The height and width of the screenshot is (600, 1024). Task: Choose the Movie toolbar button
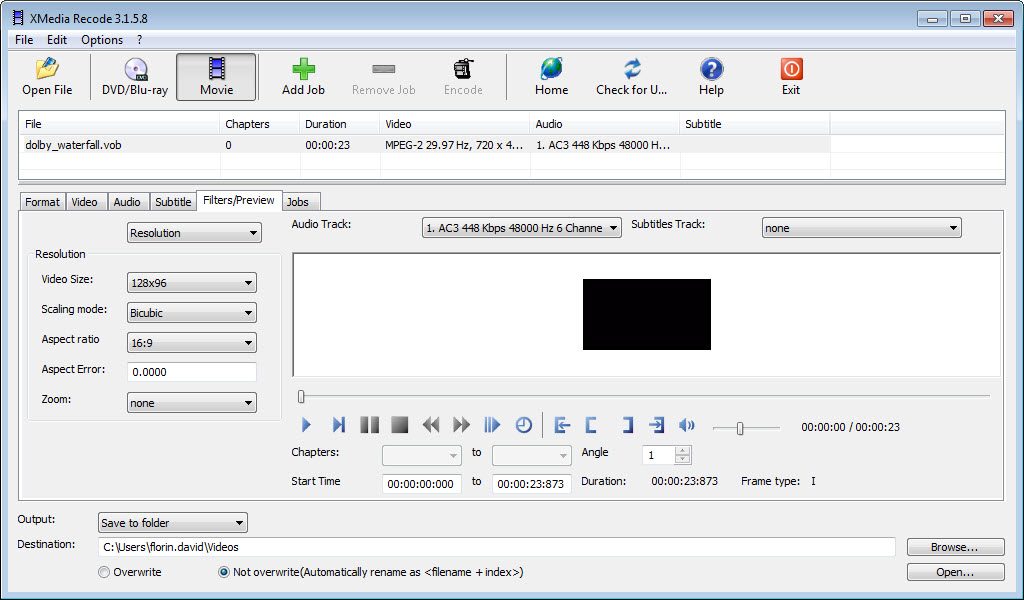pyautogui.click(x=216, y=77)
